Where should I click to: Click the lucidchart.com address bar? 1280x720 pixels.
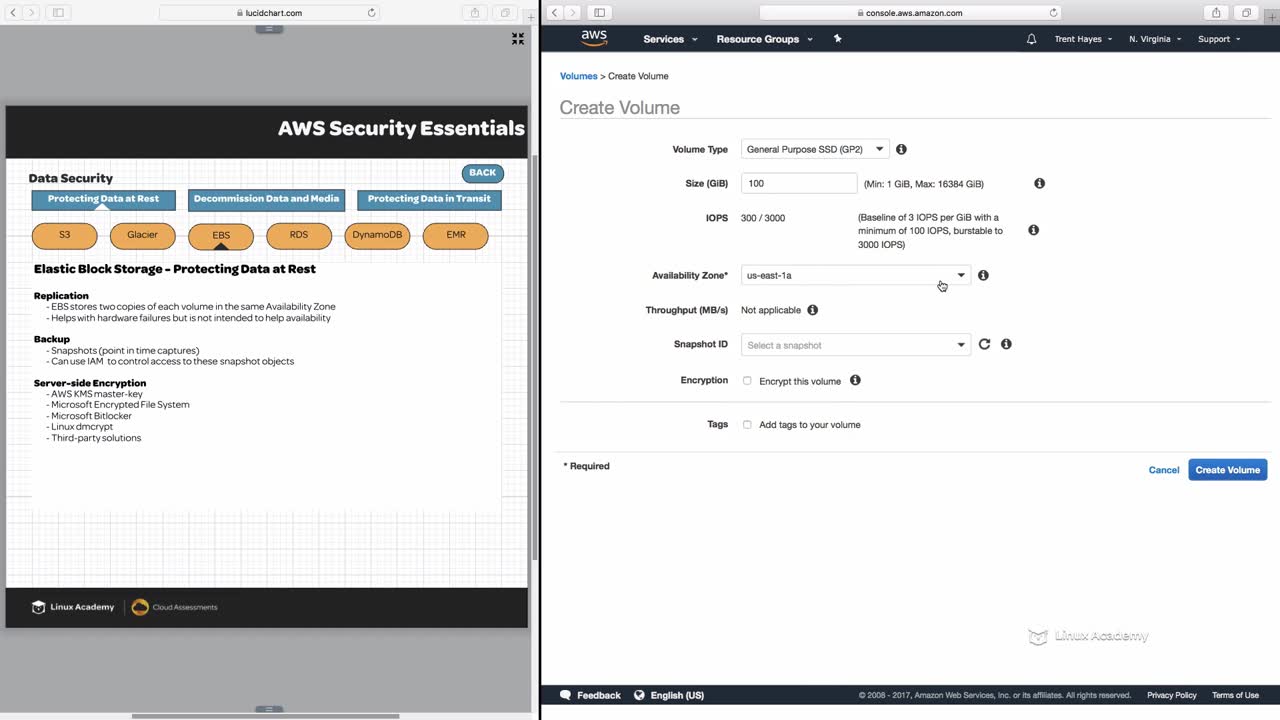(269, 13)
